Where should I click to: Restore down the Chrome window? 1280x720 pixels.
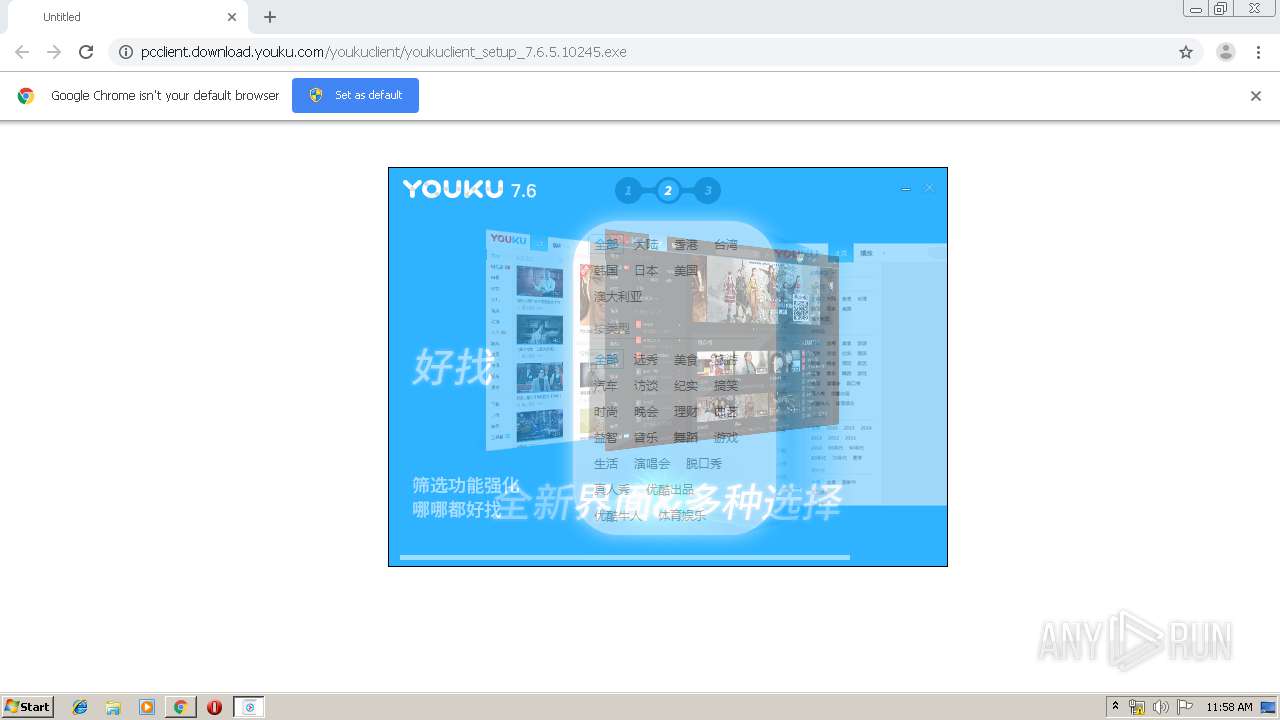[1220, 9]
